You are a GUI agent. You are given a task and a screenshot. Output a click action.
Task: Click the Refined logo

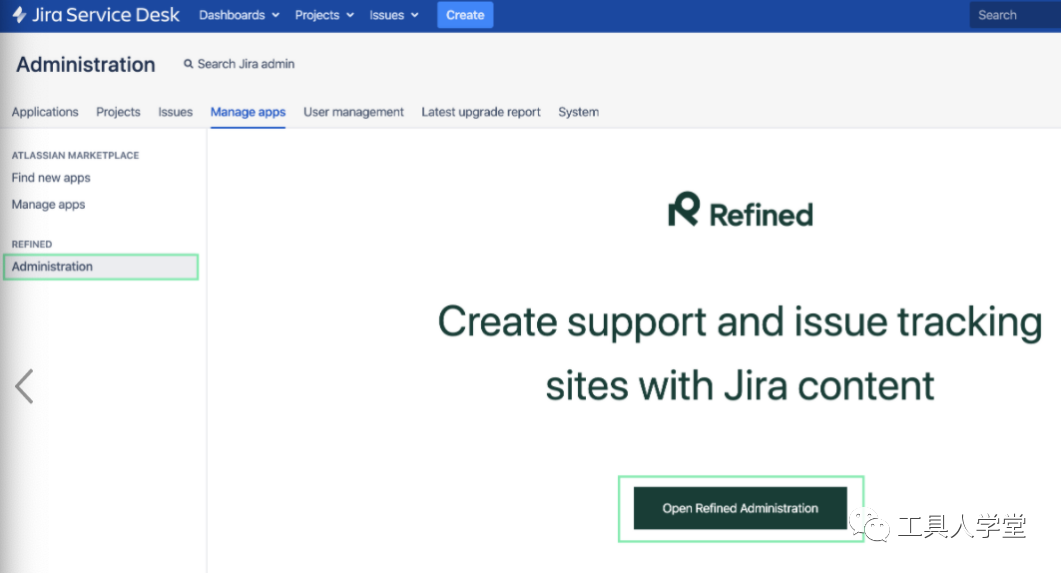pyautogui.click(x=740, y=210)
